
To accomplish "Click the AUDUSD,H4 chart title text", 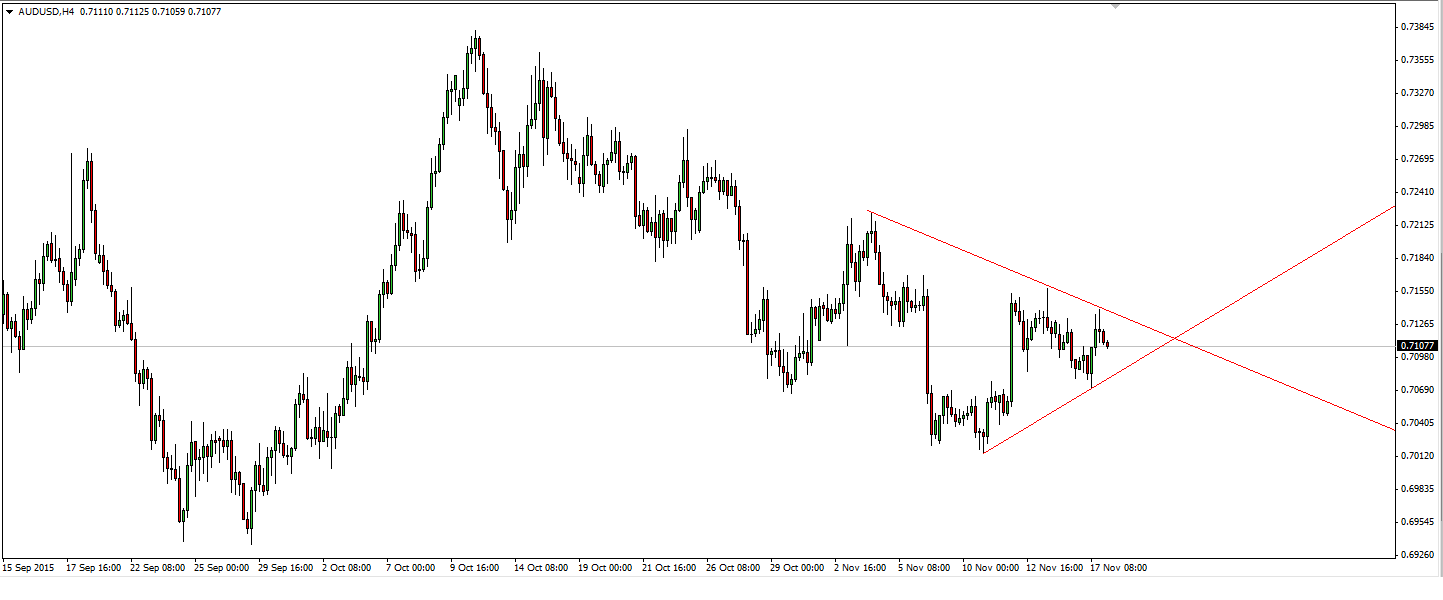I will pos(46,12).
